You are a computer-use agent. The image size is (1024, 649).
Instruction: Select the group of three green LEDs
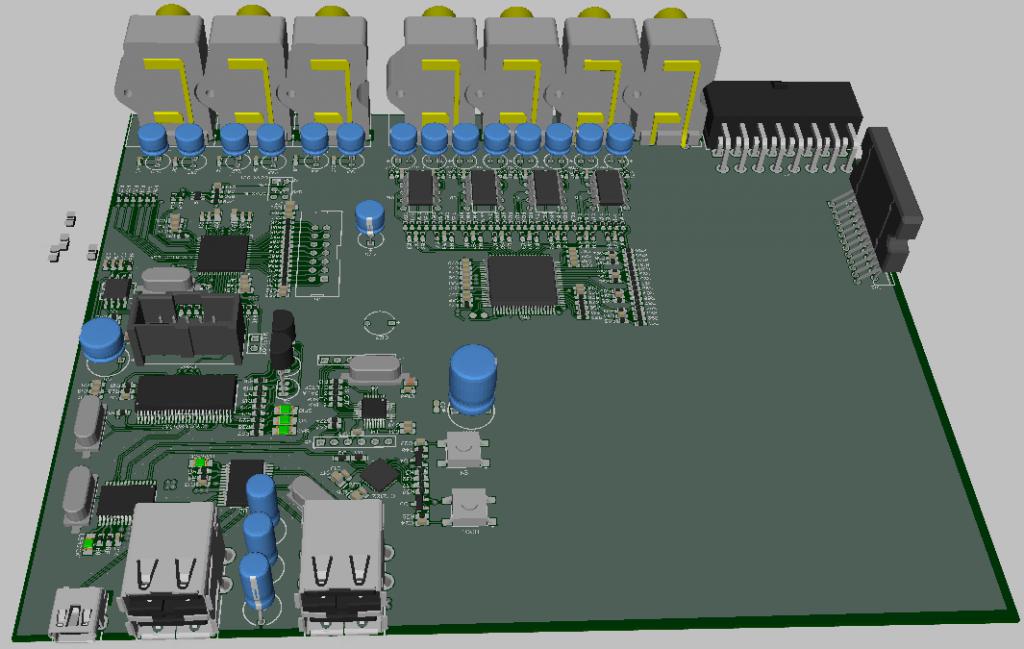coord(285,420)
